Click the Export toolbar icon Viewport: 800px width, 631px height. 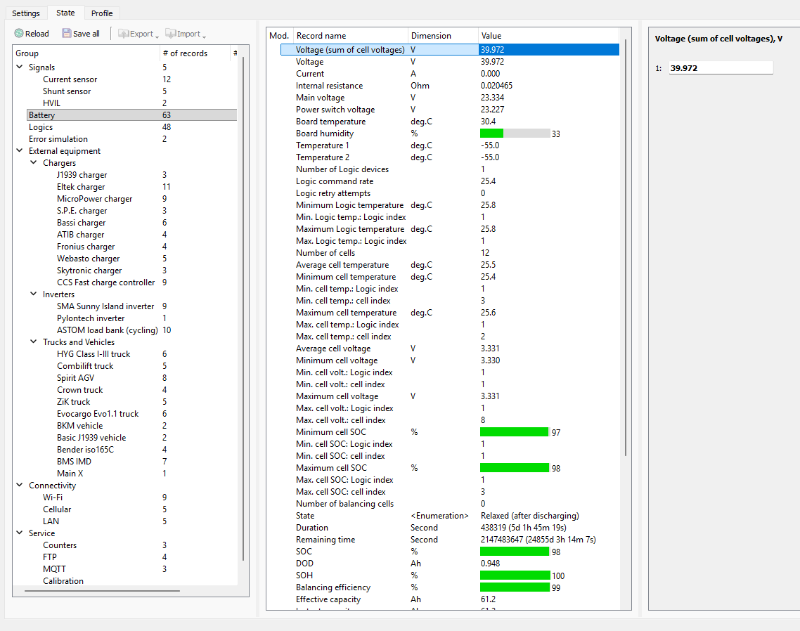[x=123, y=34]
